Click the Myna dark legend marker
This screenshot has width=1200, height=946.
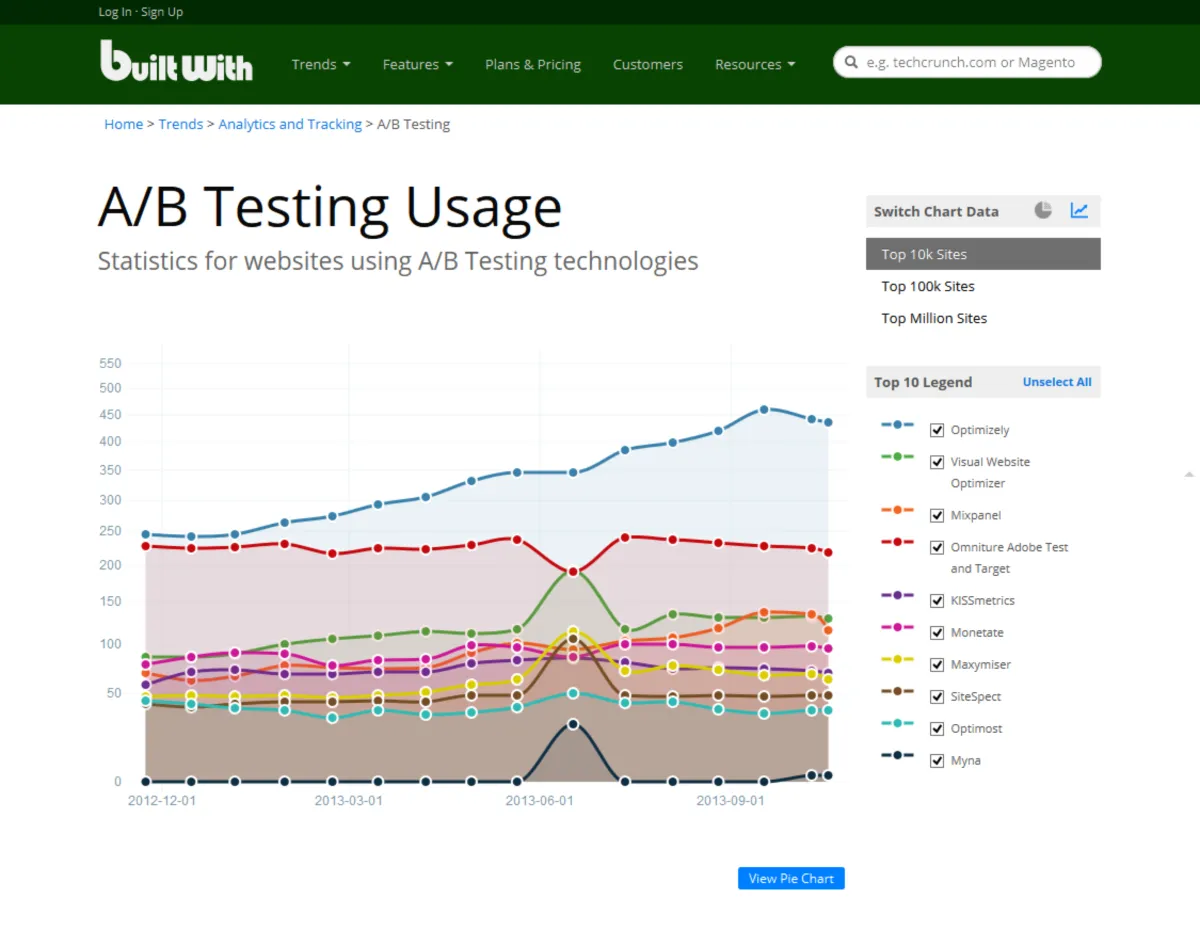[x=897, y=755]
